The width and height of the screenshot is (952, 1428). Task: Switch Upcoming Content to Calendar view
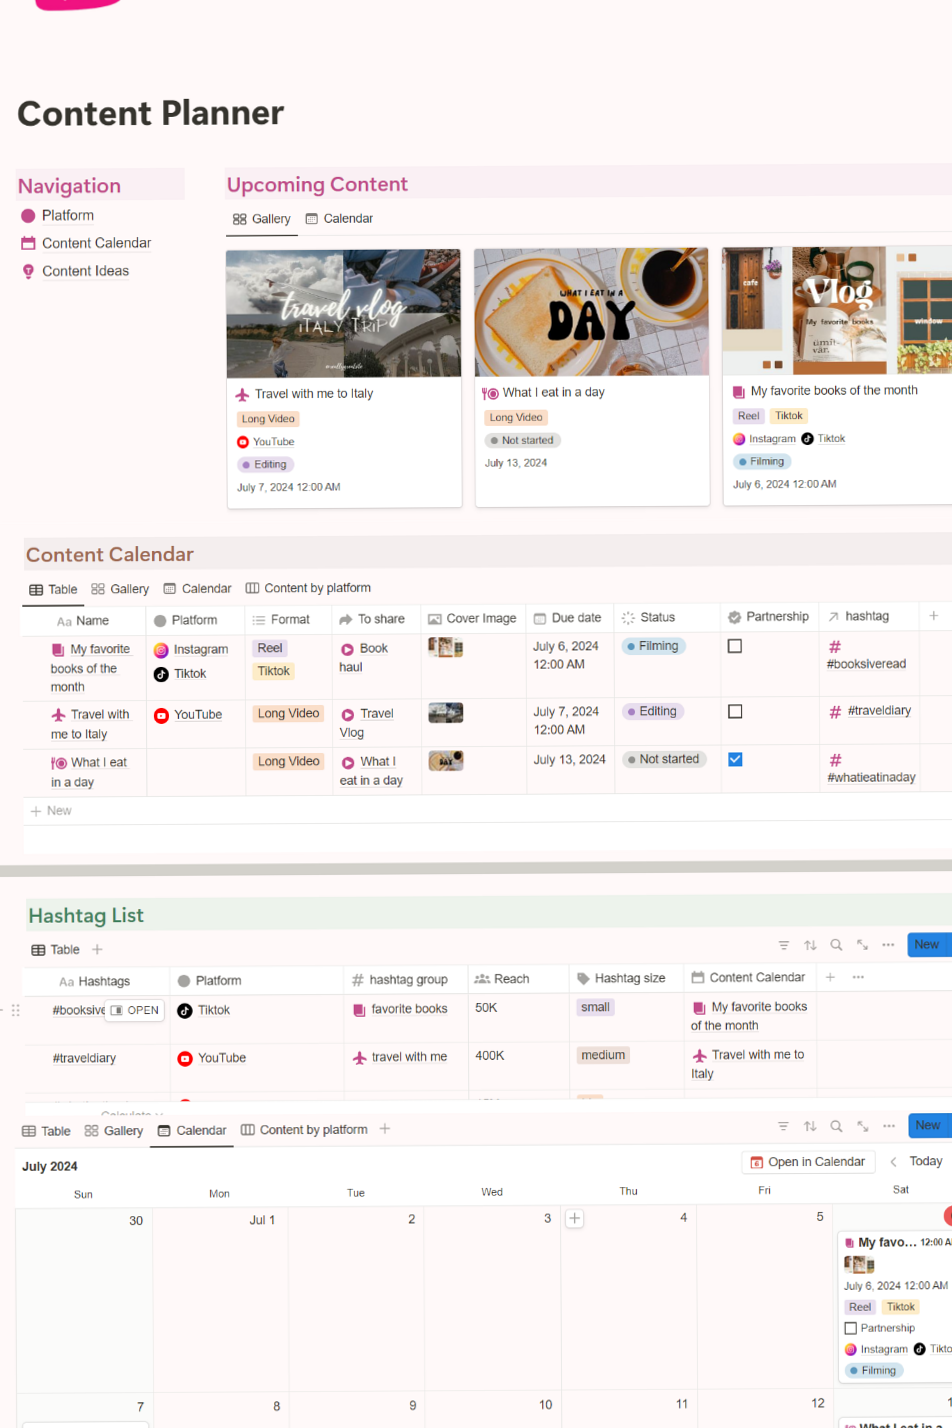(339, 218)
